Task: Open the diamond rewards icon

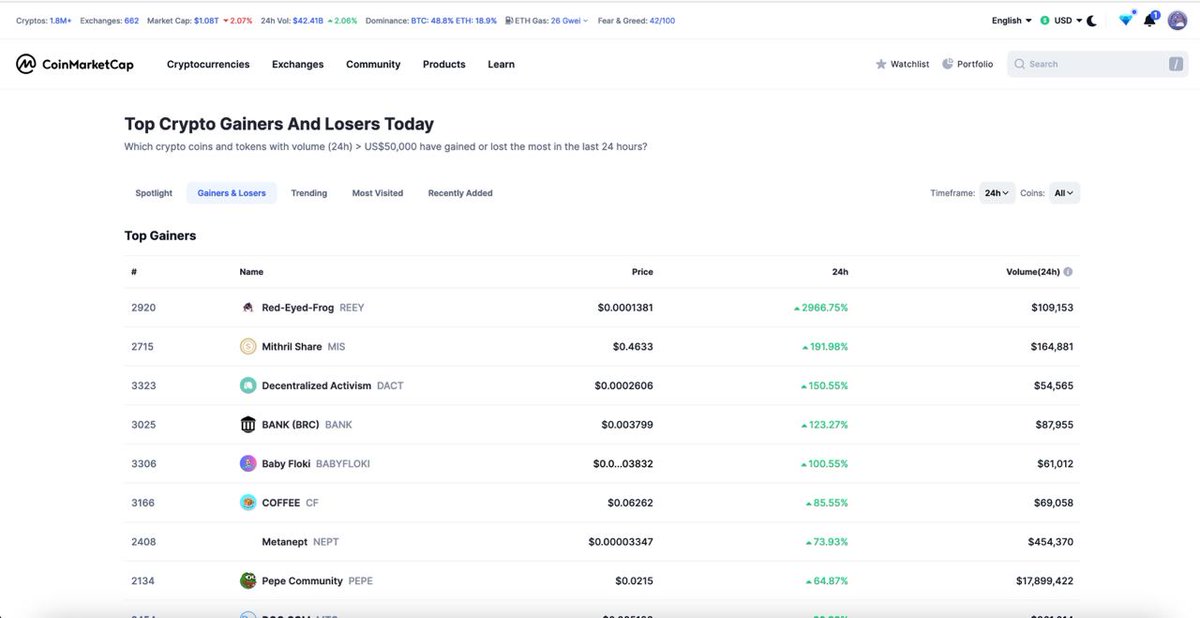Action: click(x=1126, y=20)
